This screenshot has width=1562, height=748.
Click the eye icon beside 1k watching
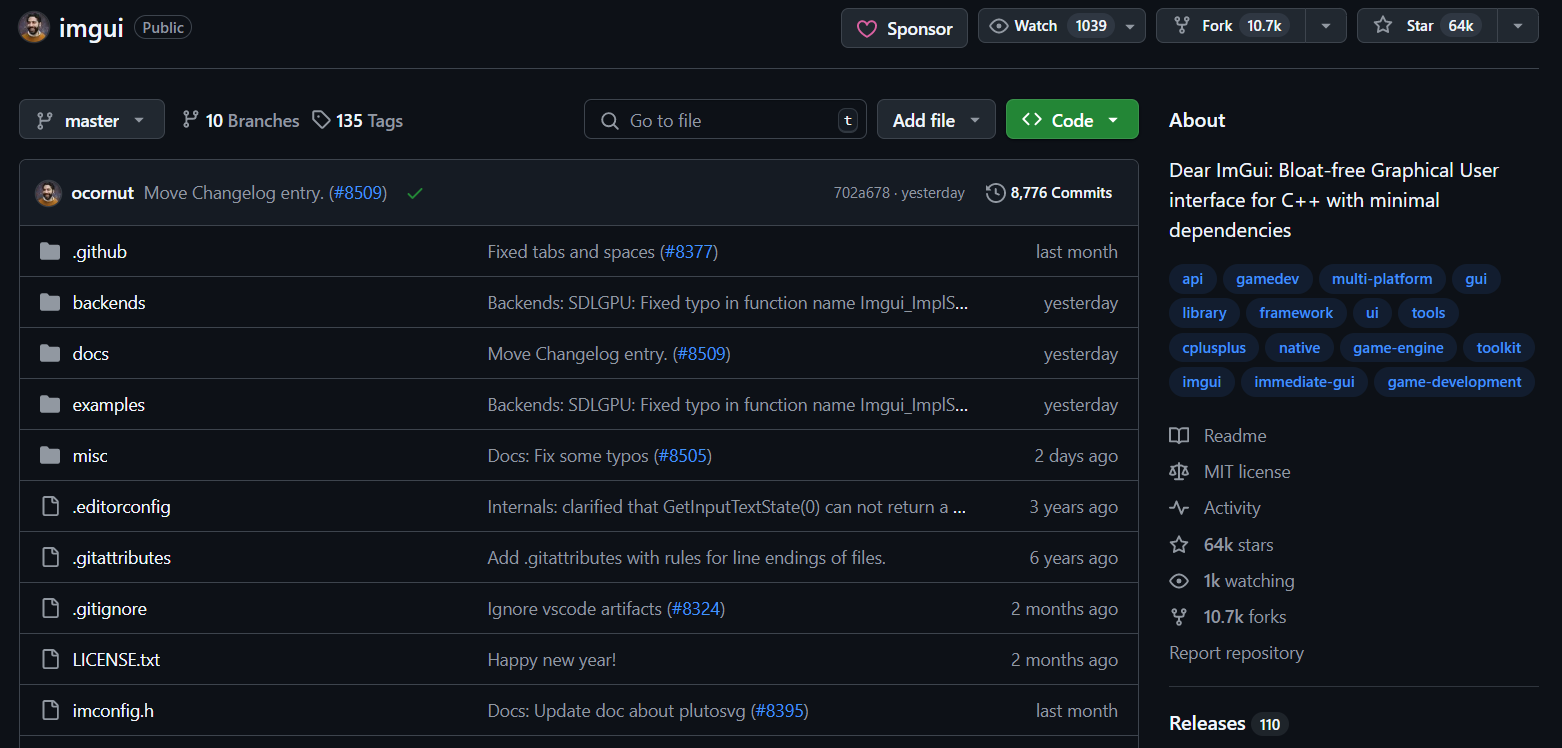coord(1179,581)
